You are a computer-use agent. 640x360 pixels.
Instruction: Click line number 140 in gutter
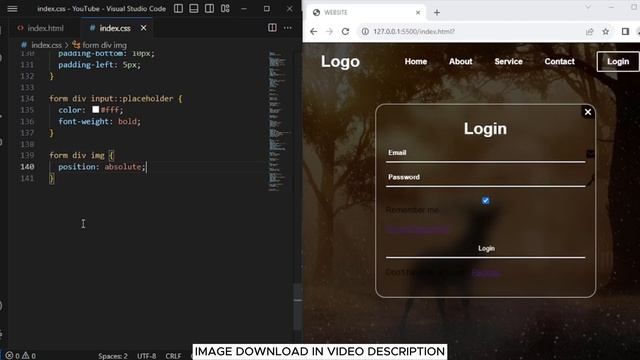point(27,167)
